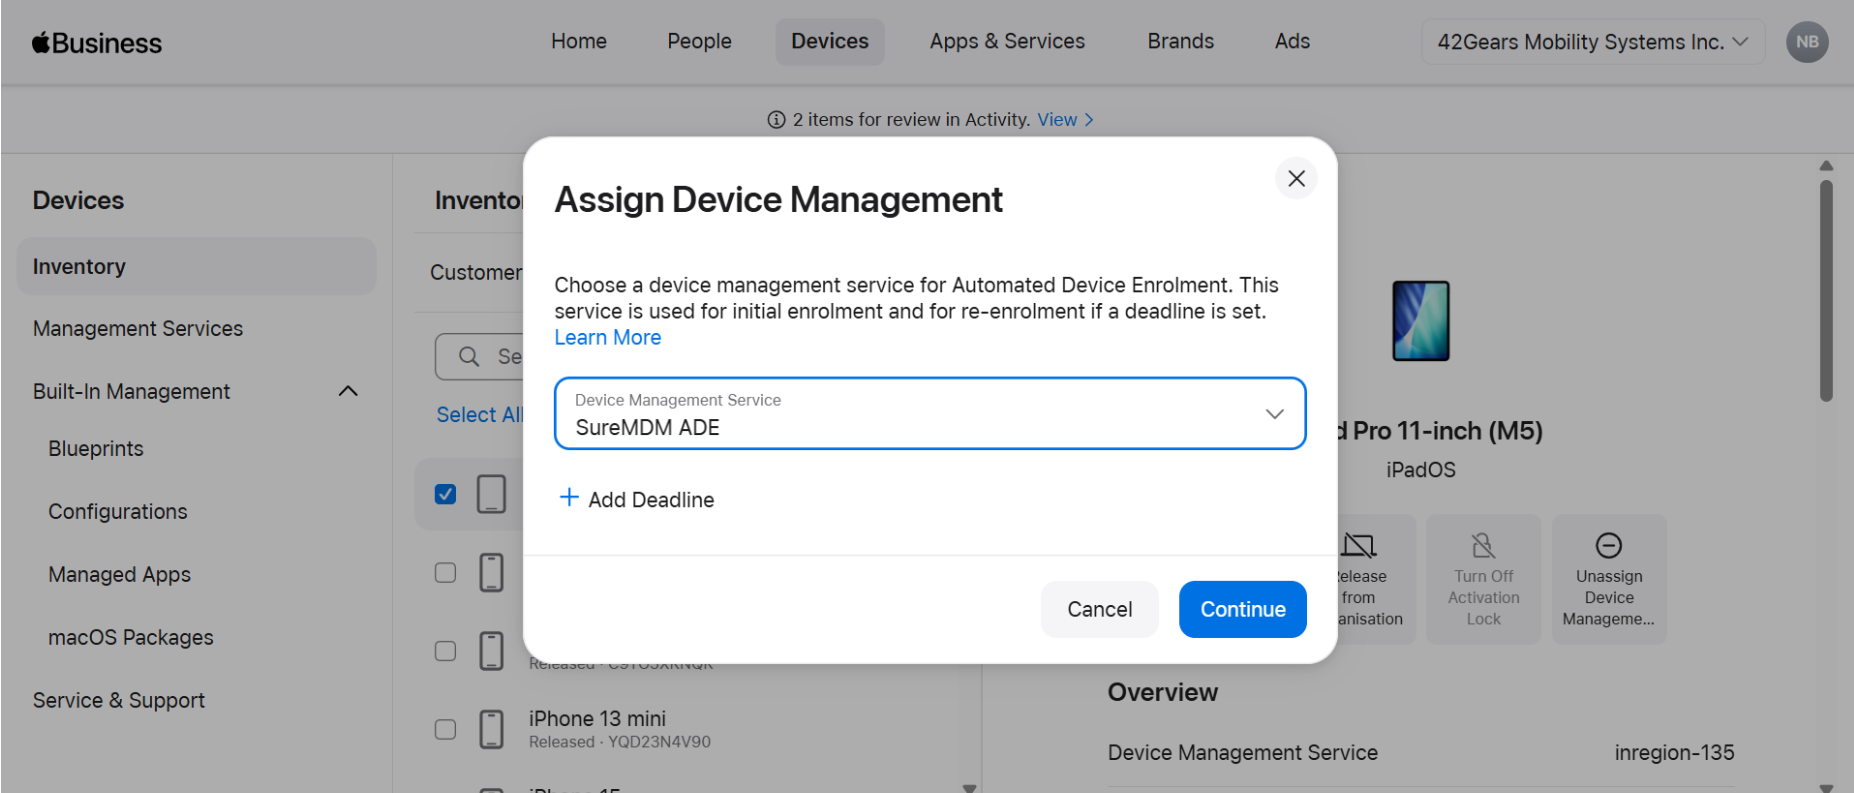Click the iPad Pro device thumbnail
1854x793 pixels.
coord(1421,321)
